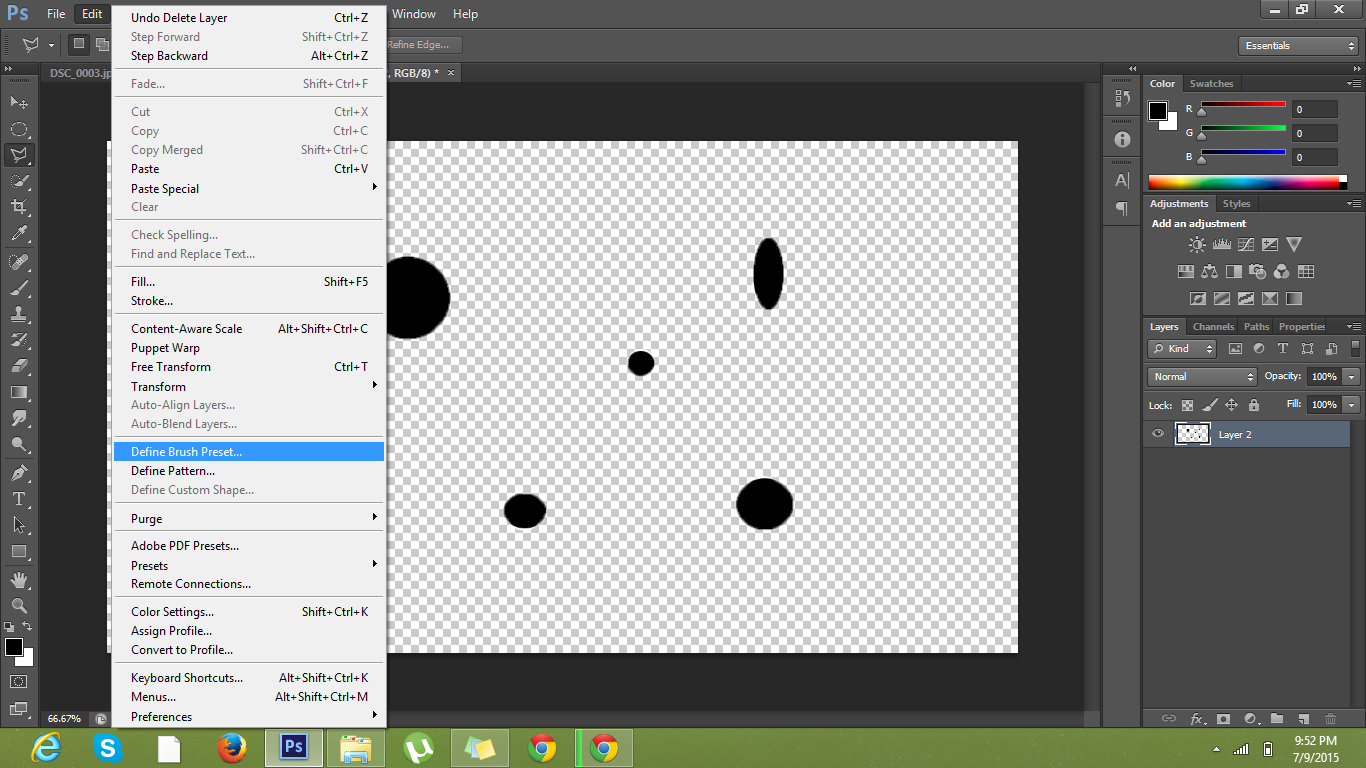1366x768 pixels.
Task: Select the Hand tool
Action: point(19,579)
